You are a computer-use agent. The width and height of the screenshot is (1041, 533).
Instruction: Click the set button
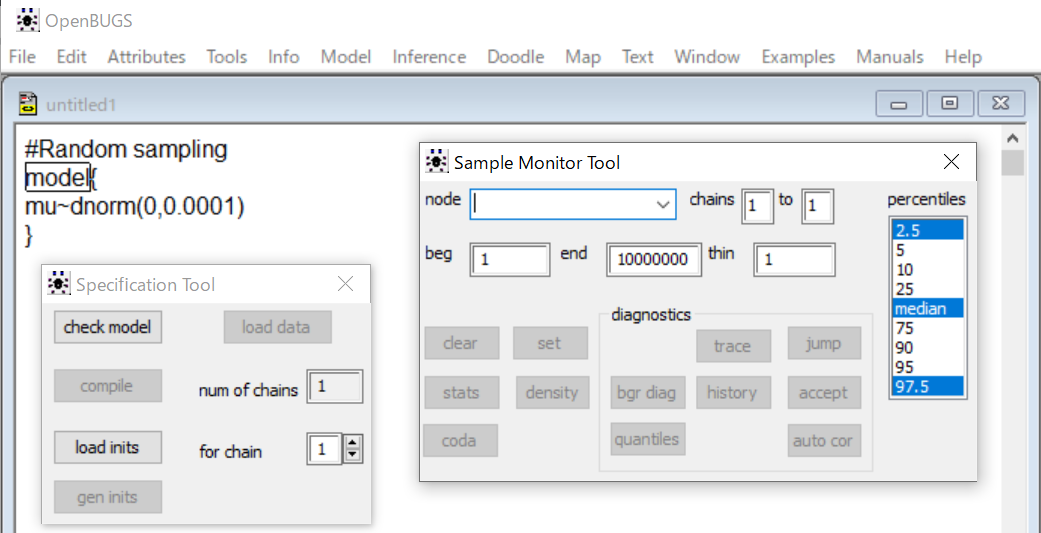click(550, 343)
